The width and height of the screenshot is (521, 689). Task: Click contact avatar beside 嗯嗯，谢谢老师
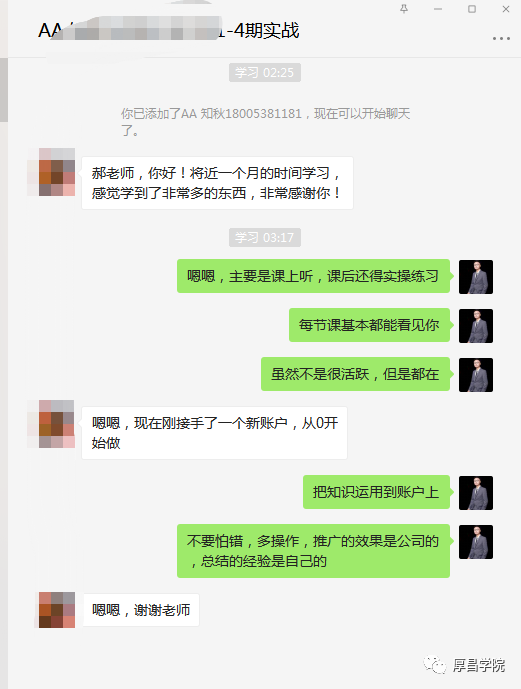tap(57, 610)
